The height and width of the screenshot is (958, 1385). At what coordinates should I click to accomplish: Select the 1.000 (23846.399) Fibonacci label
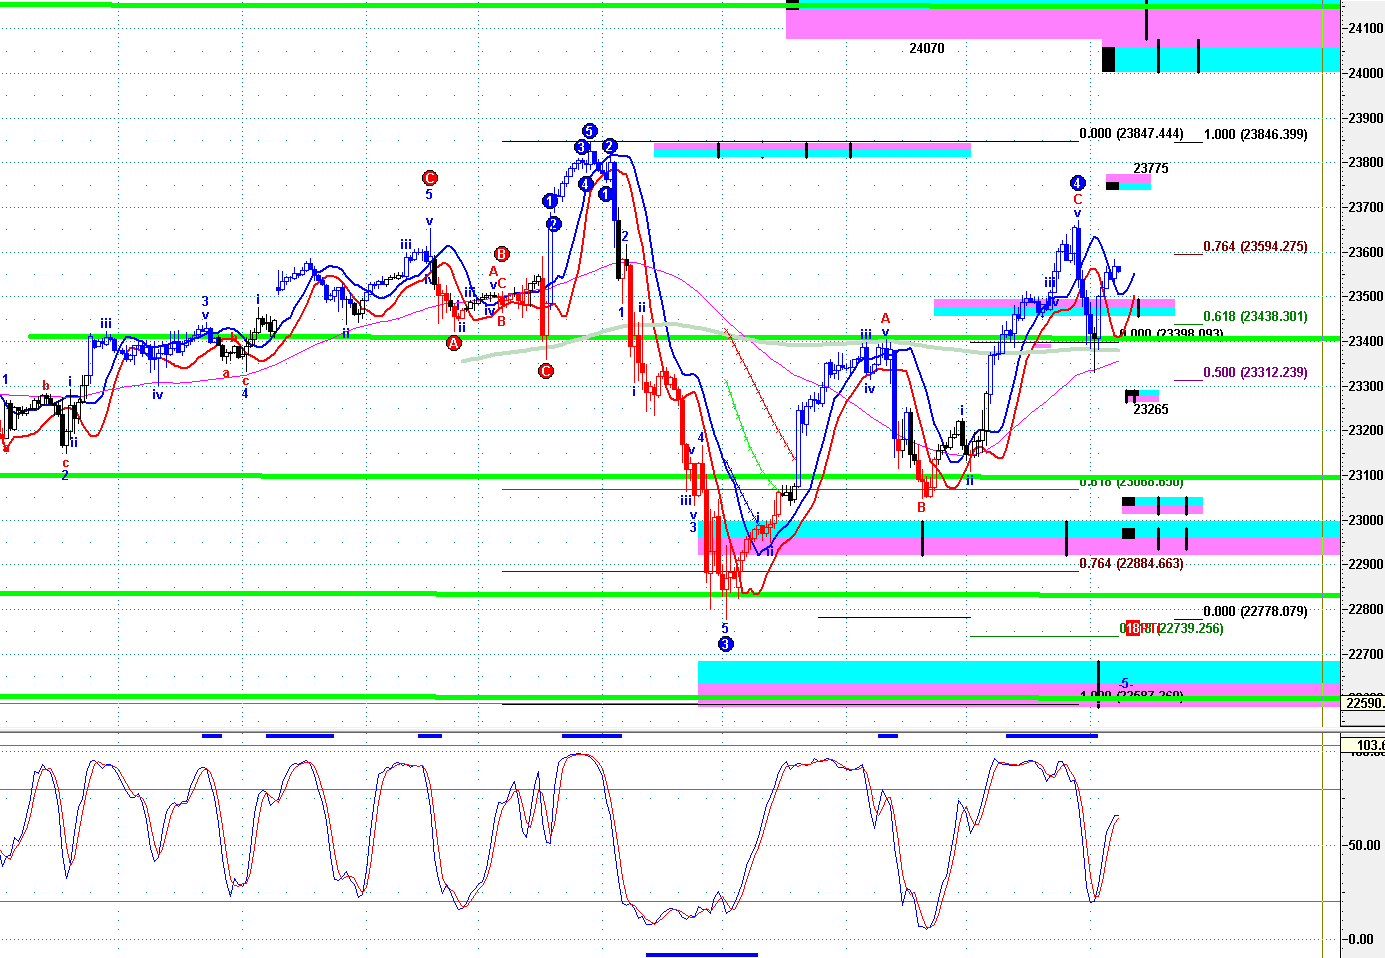pyautogui.click(x=1255, y=134)
